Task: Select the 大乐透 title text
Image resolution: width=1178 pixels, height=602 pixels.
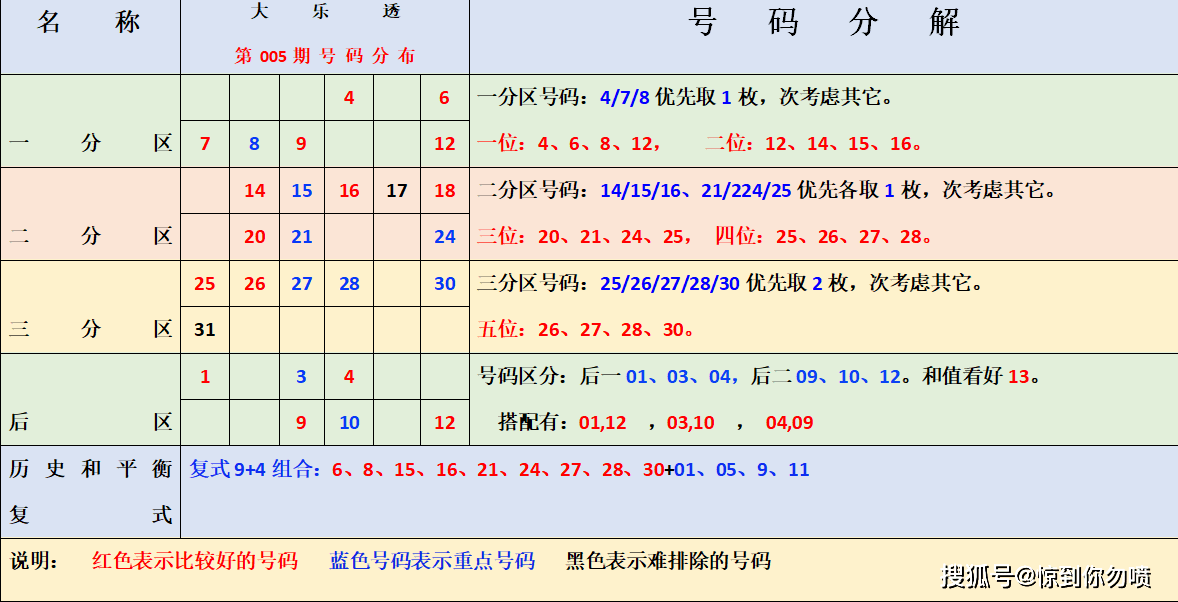Action: coord(325,11)
